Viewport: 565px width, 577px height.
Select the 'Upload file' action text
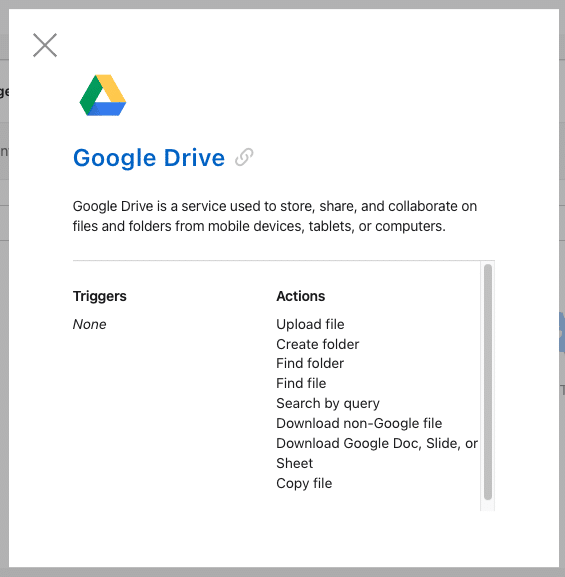point(310,324)
